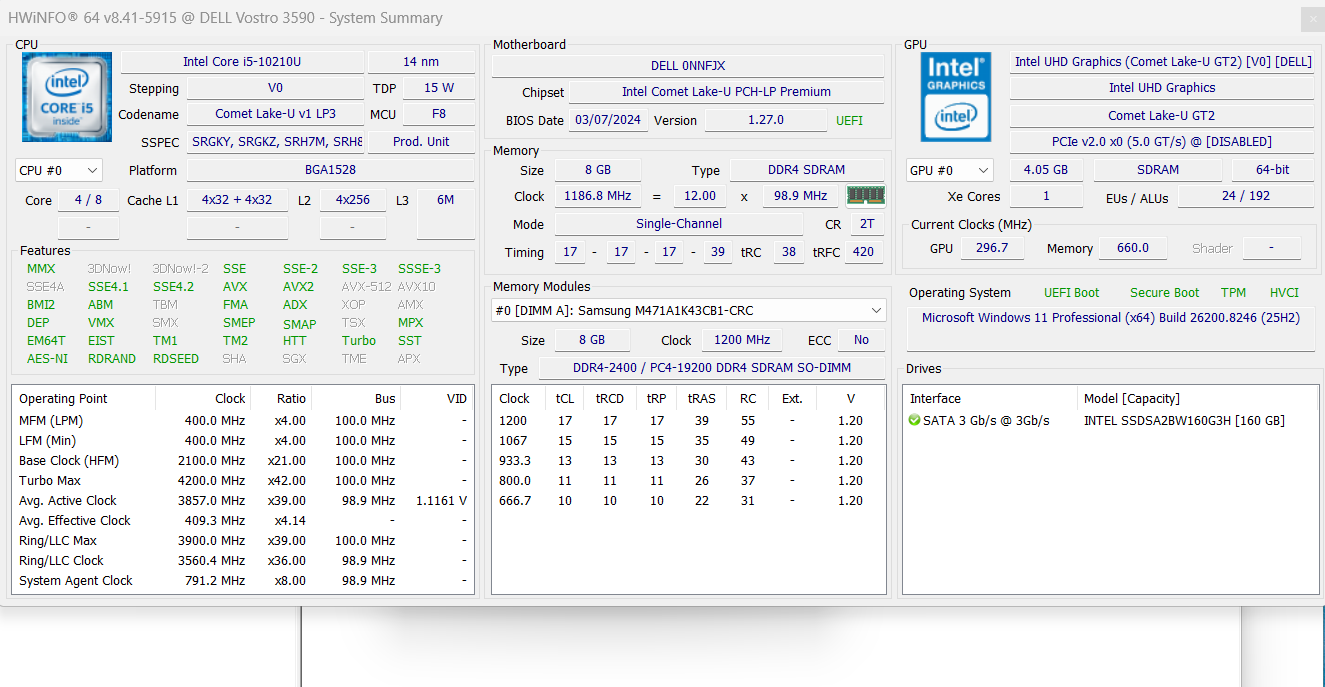
Task: Click the Comet Lake-U v1 LP3 codename
Action: 275,114
